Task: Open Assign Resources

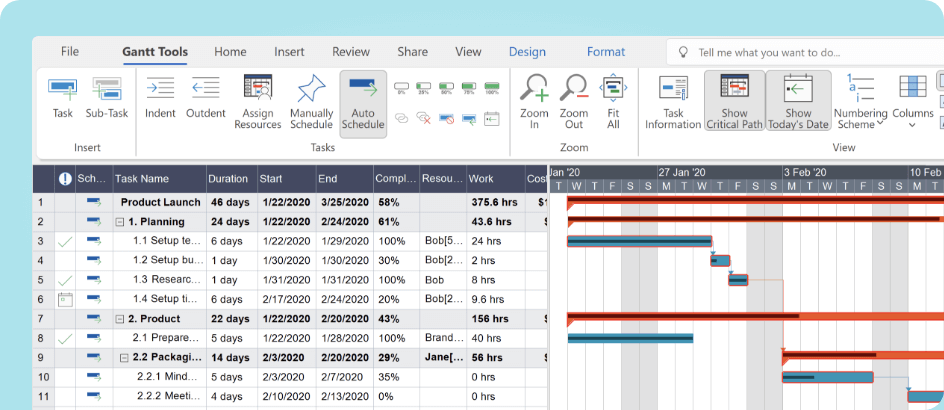Action: coord(258,102)
